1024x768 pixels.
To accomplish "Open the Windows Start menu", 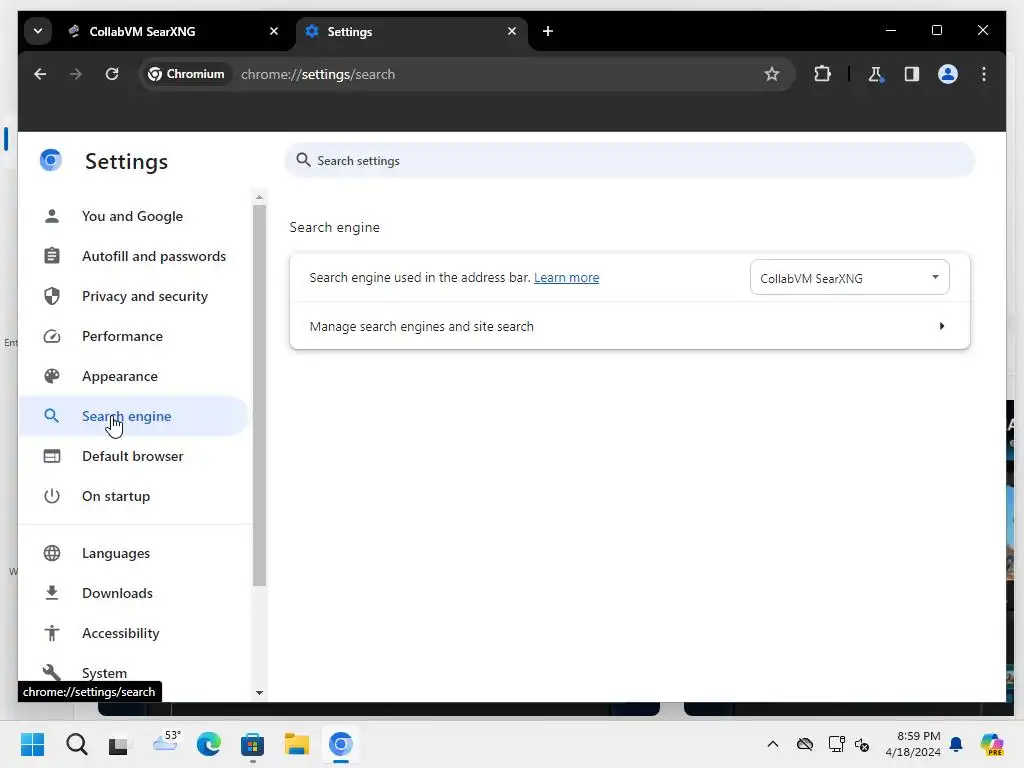I will (32, 744).
